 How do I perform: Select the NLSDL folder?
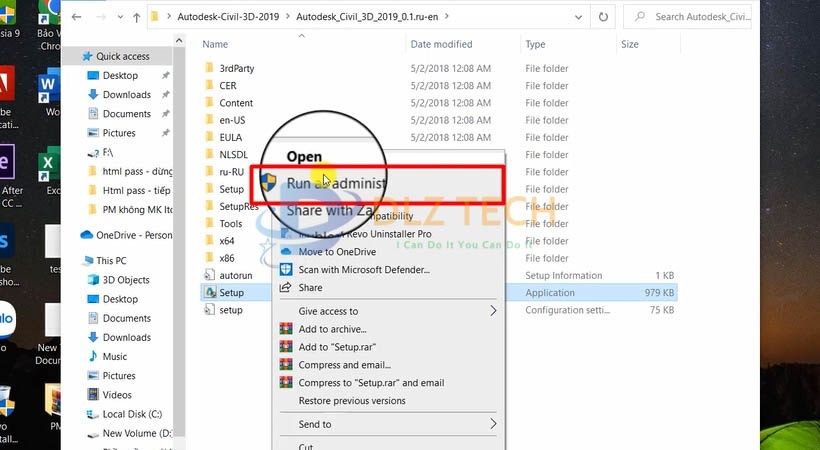[233, 154]
